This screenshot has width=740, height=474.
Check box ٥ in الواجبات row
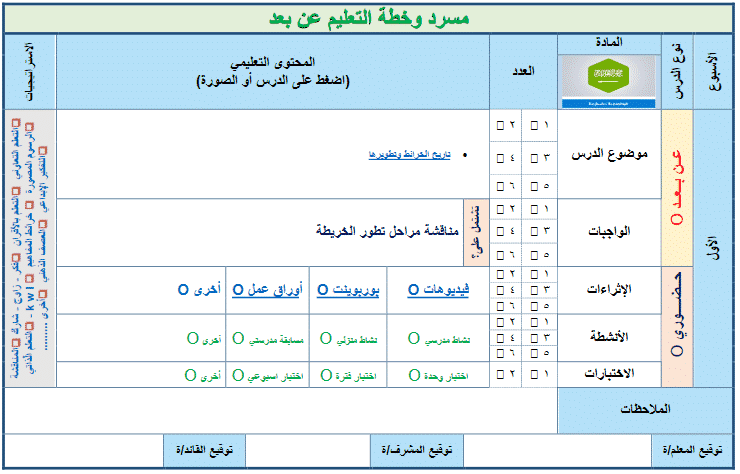pyautogui.click(x=534, y=255)
